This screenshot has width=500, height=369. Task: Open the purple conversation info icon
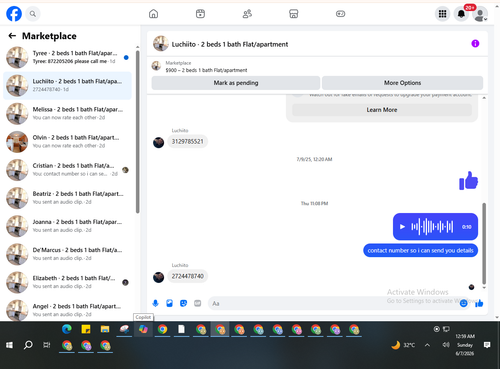tap(475, 44)
